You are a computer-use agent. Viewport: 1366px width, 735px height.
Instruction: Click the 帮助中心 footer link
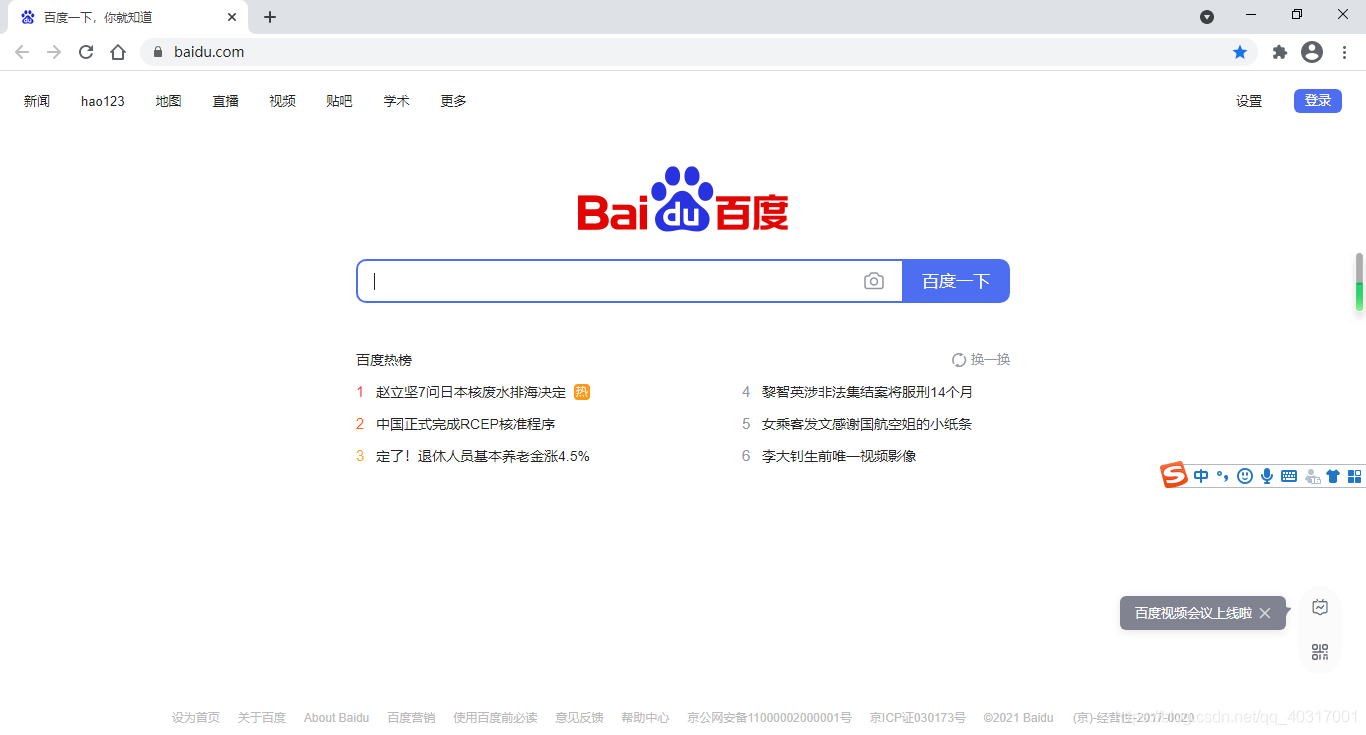pyautogui.click(x=645, y=718)
